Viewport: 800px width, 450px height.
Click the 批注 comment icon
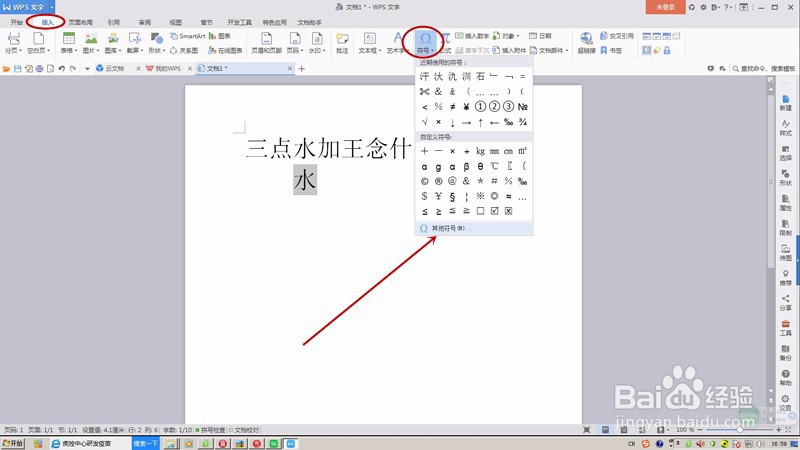(x=342, y=38)
